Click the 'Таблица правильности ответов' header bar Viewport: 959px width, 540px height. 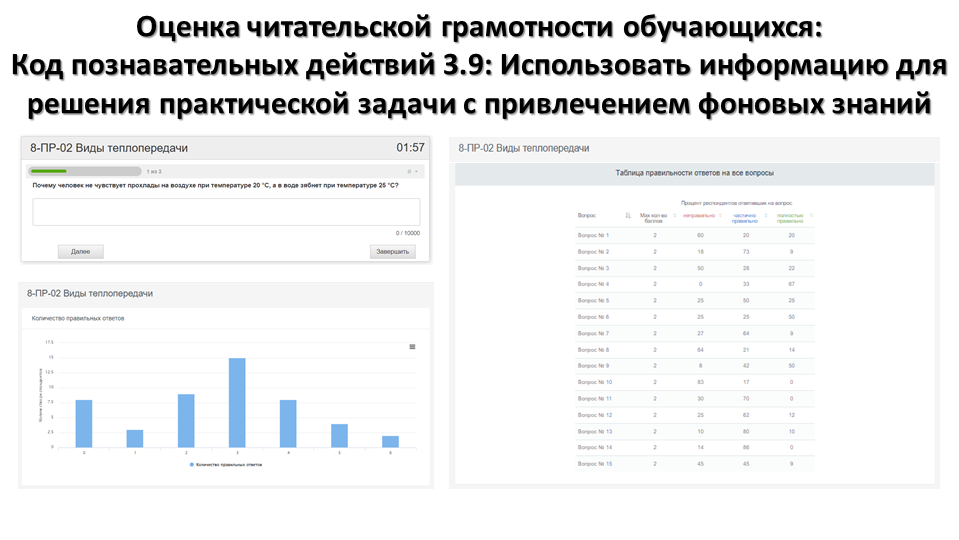(694, 173)
